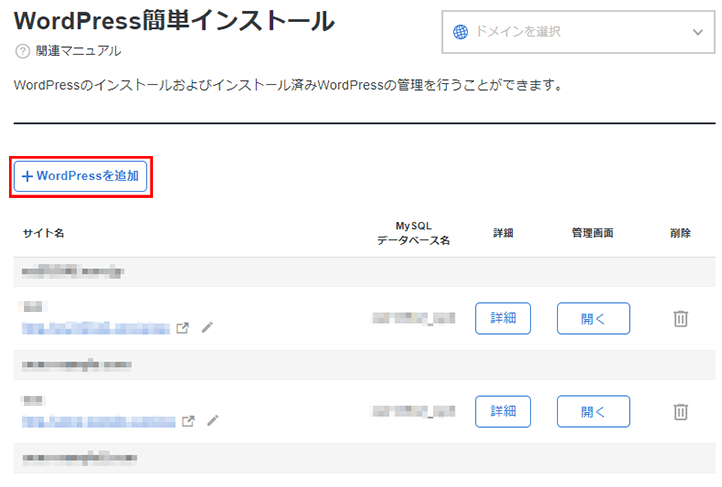Open the ドメインを選択 dropdown
The image size is (722, 487).
(578, 32)
